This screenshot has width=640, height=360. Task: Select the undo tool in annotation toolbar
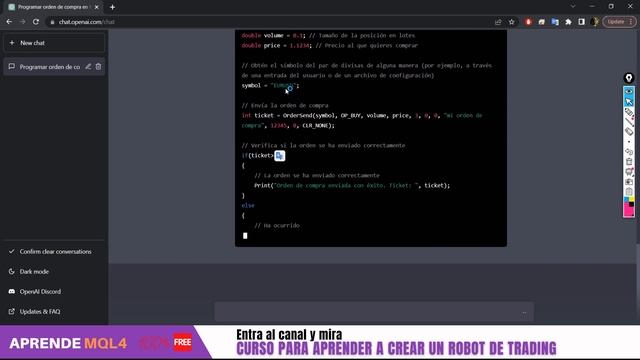(629, 152)
